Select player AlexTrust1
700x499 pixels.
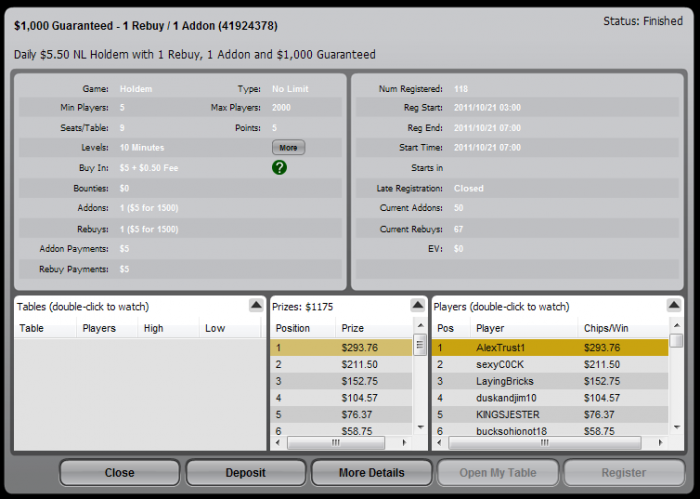[x=550, y=348]
